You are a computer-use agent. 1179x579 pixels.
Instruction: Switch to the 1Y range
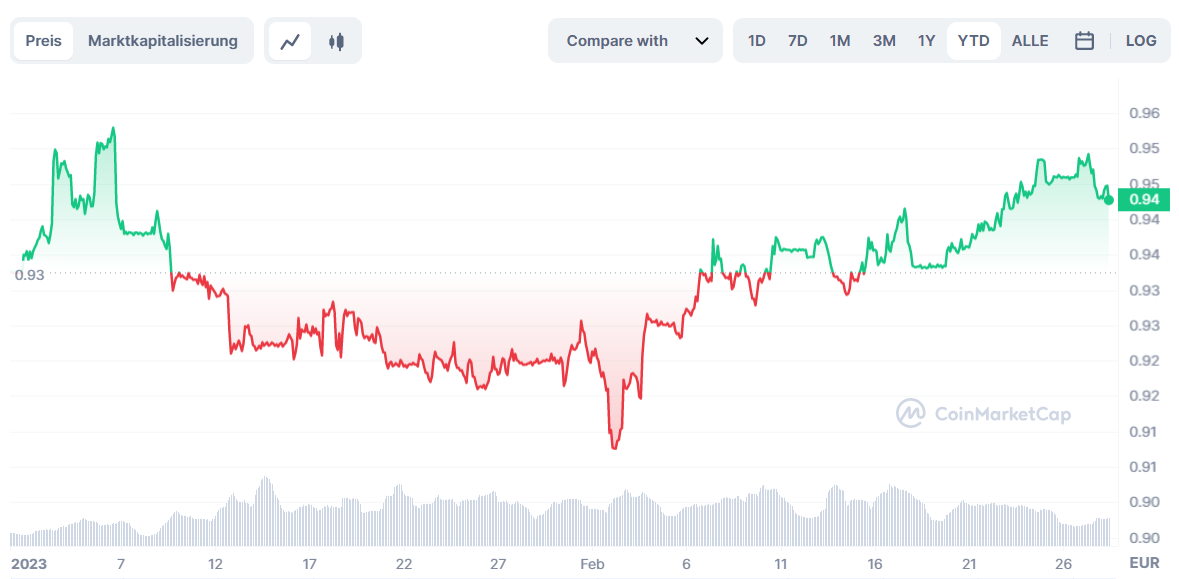coord(926,41)
